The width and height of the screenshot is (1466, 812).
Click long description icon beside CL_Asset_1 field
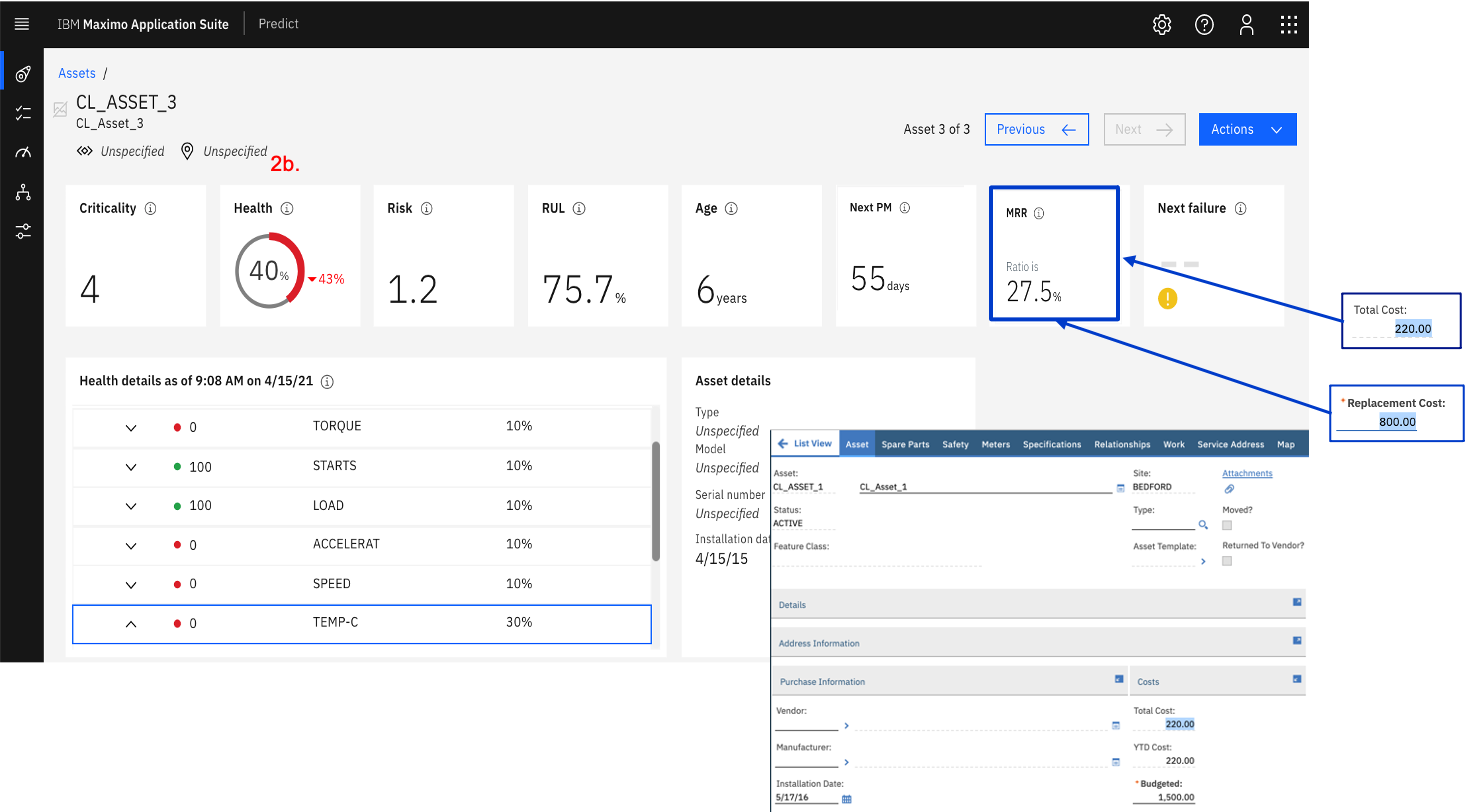pyautogui.click(x=1121, y=488)
